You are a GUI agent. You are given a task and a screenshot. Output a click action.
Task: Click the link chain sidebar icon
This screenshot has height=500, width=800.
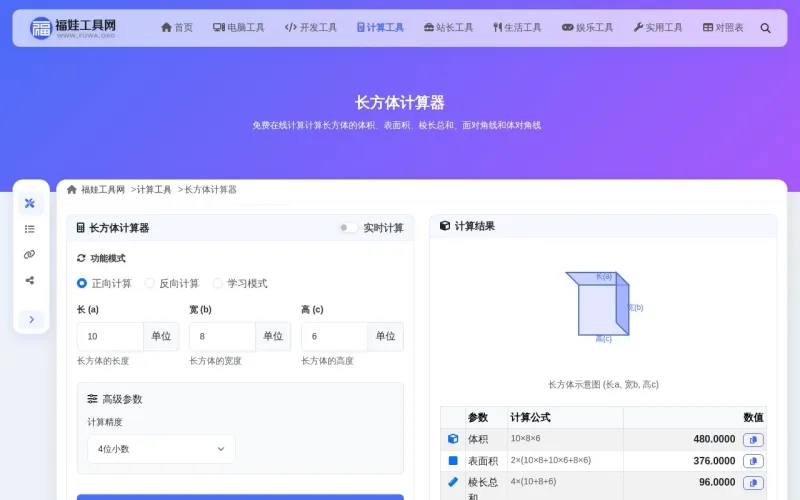pos(30,255)
